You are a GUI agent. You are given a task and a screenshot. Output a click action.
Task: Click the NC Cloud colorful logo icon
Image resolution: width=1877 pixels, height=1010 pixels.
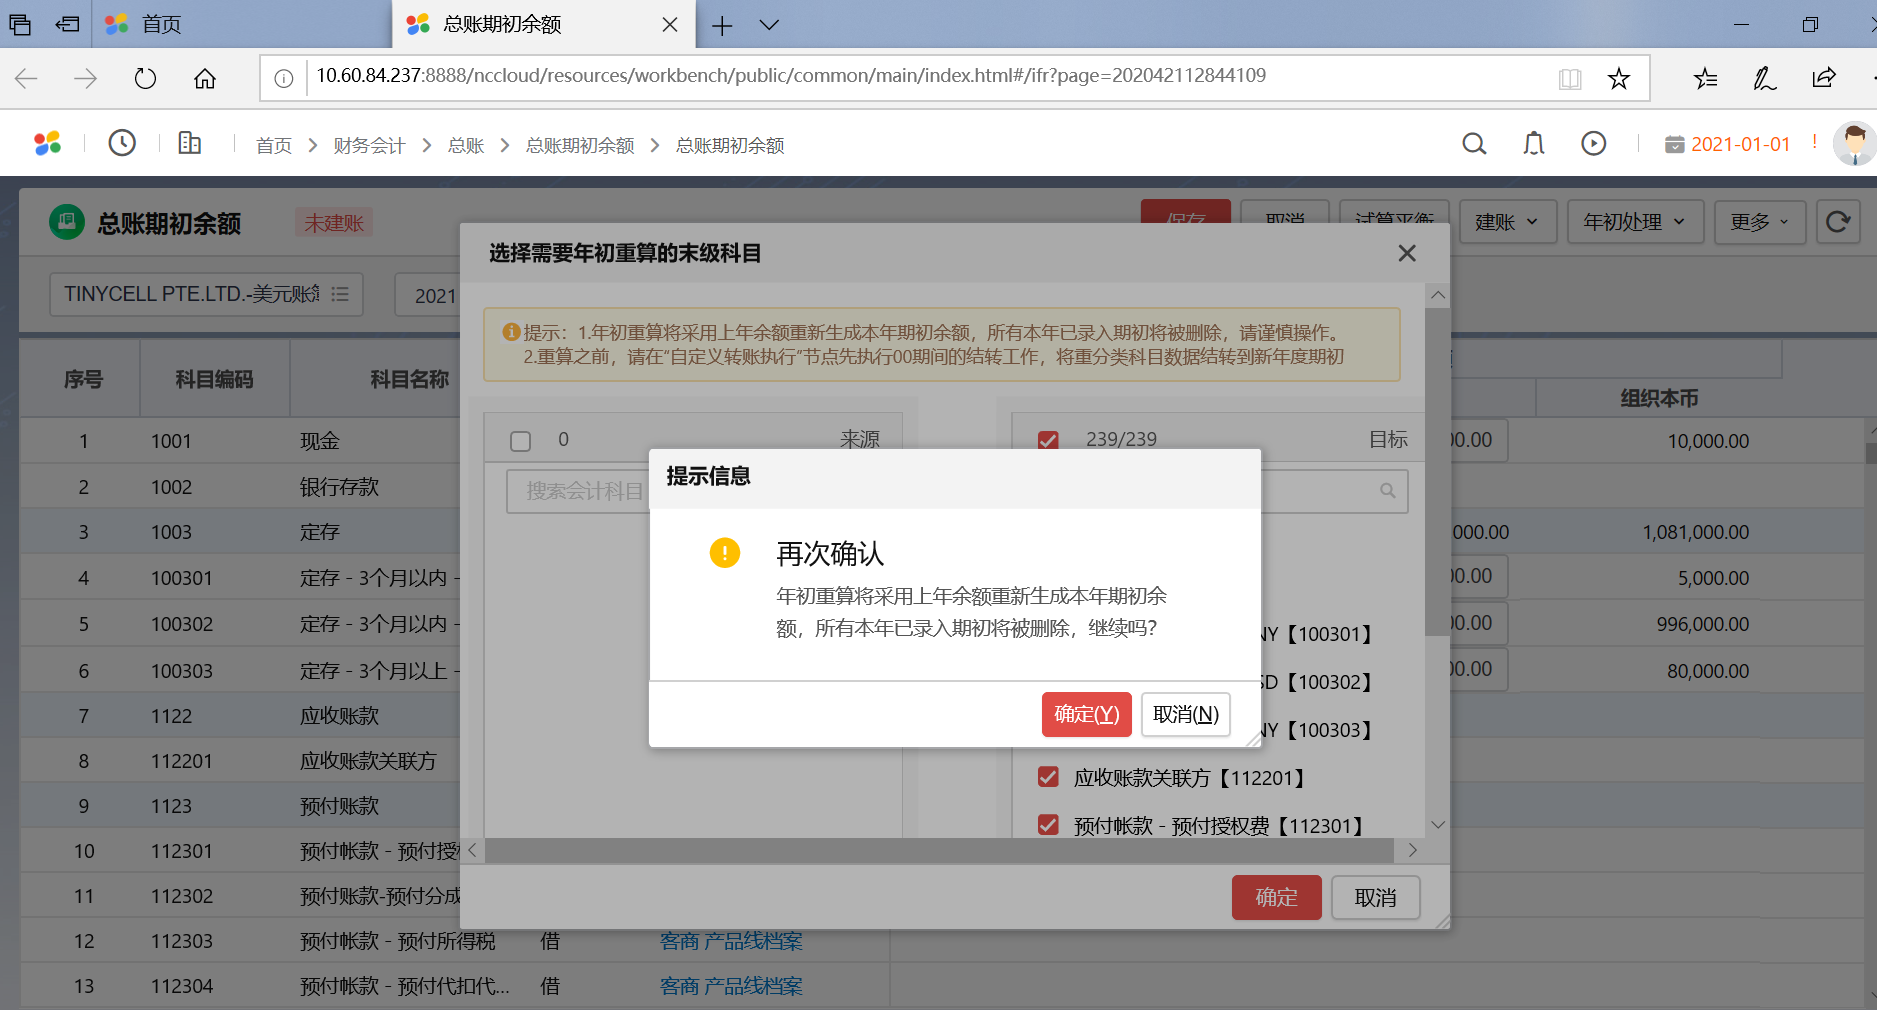[x=47, y=144]
